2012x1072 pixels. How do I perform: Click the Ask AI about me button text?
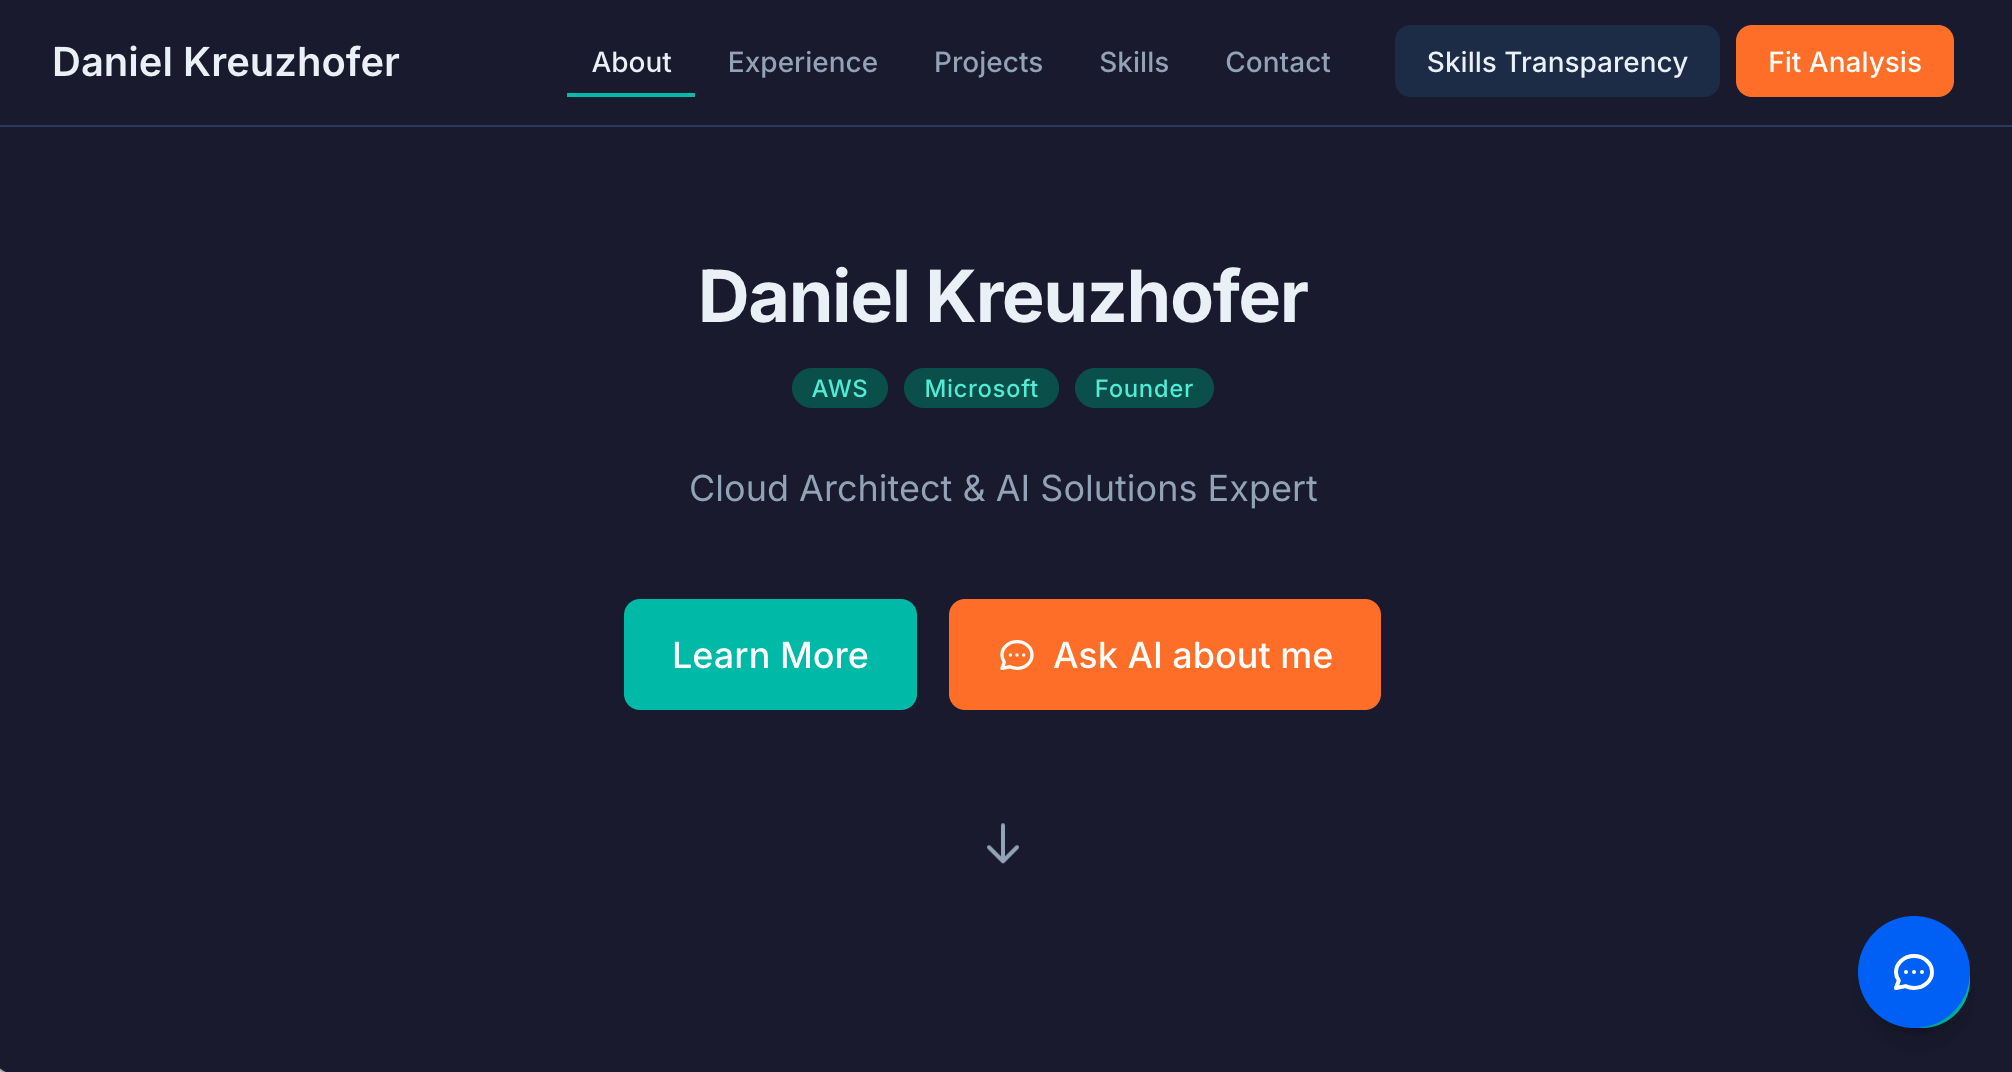pos(1192,655)
